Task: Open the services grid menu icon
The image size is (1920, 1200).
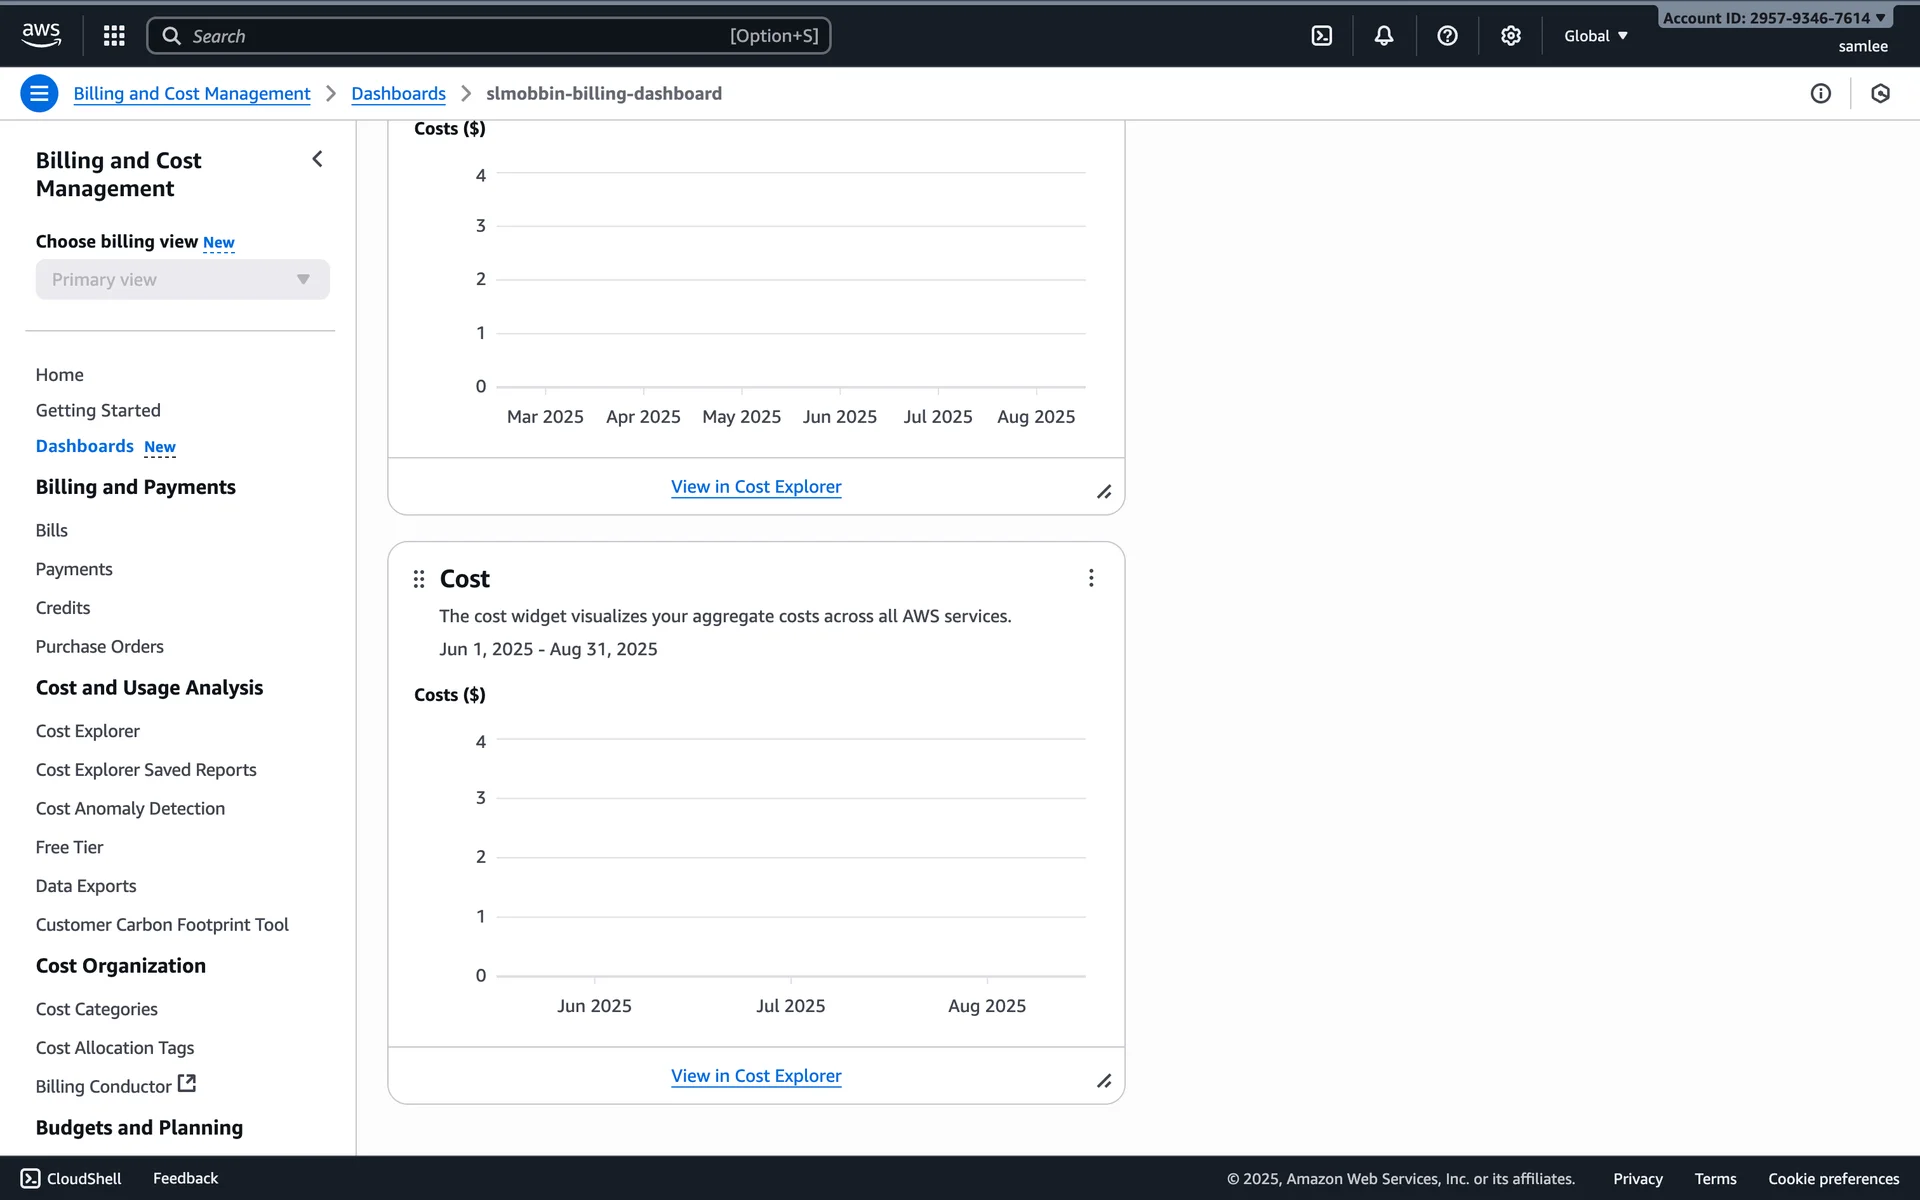Action: click(x=114, y=36)
